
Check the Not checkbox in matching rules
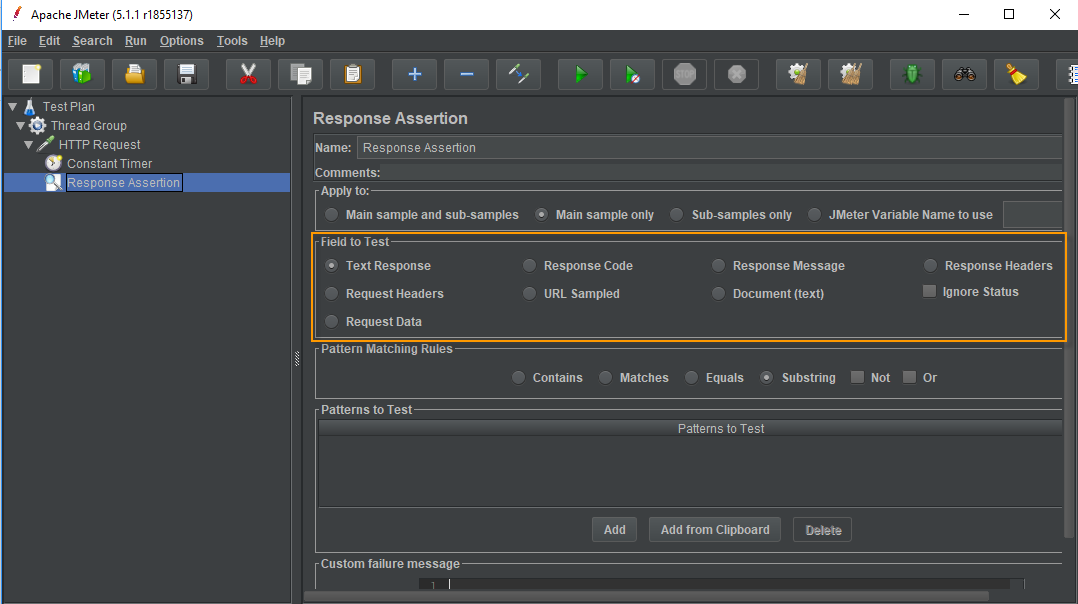click(x=857, y=378)
